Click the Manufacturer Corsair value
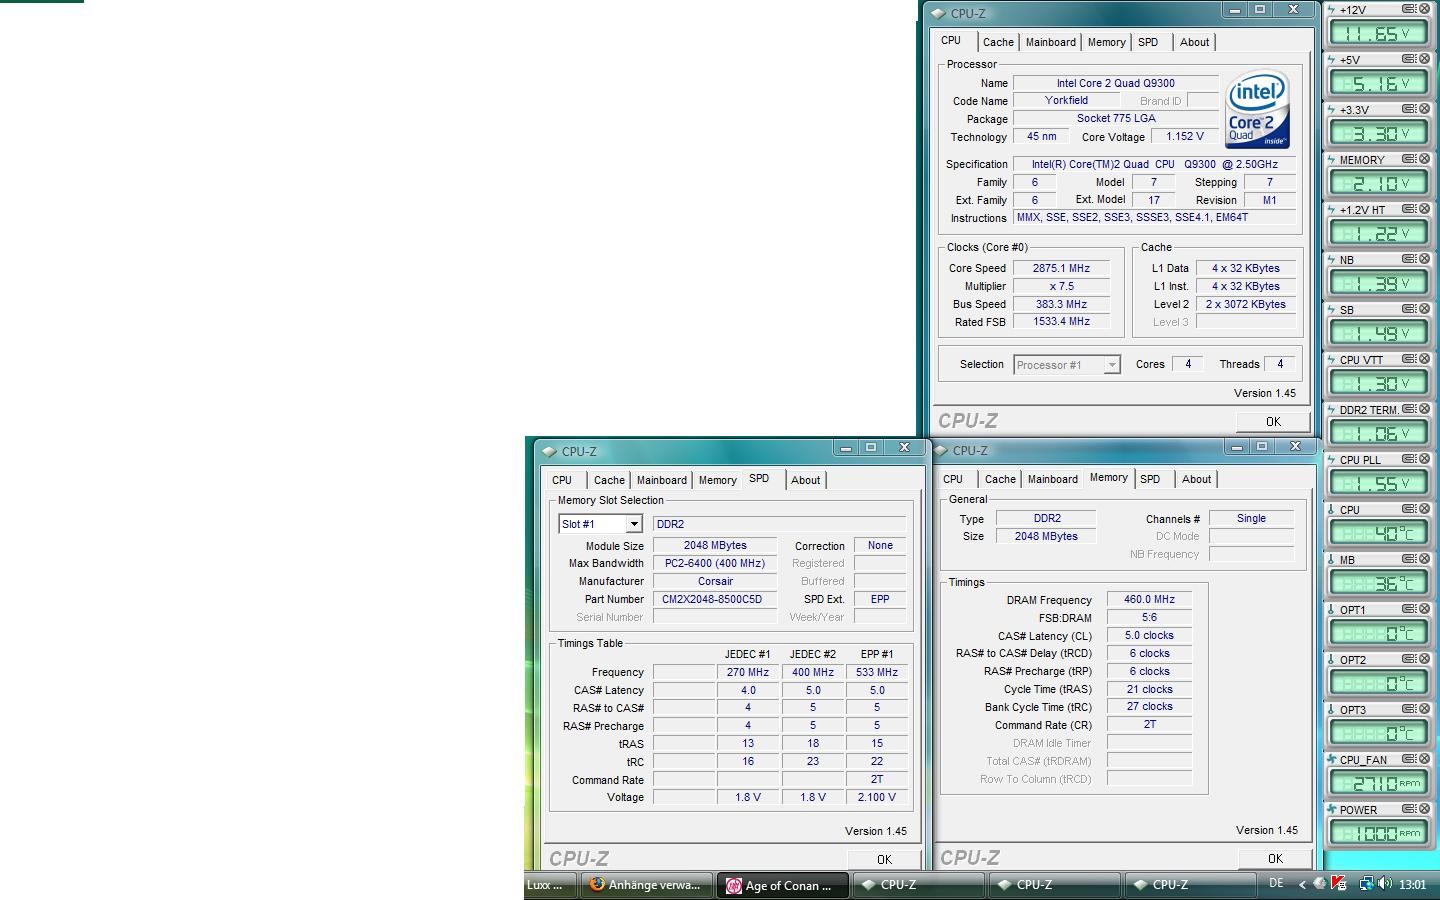Viewport: 1440px width, 900px height. click(x=715, y=581)
